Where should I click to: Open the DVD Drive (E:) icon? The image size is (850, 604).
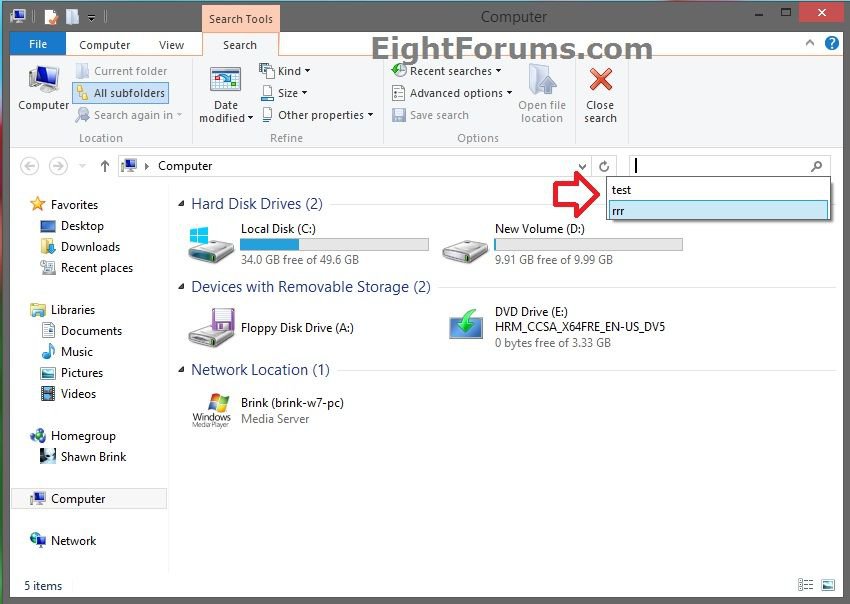[x=465, y=326]
